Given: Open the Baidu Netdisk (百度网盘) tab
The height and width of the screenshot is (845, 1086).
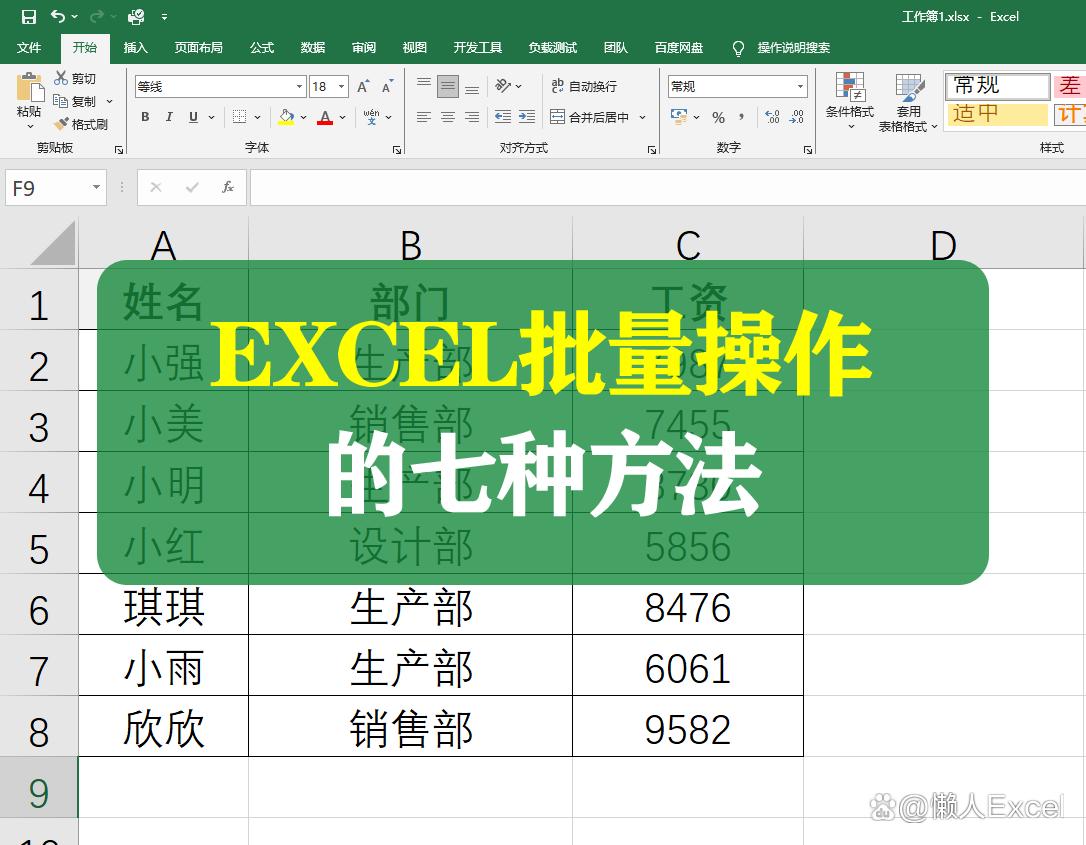Looking at the screenshot, I should click(679, 48).
